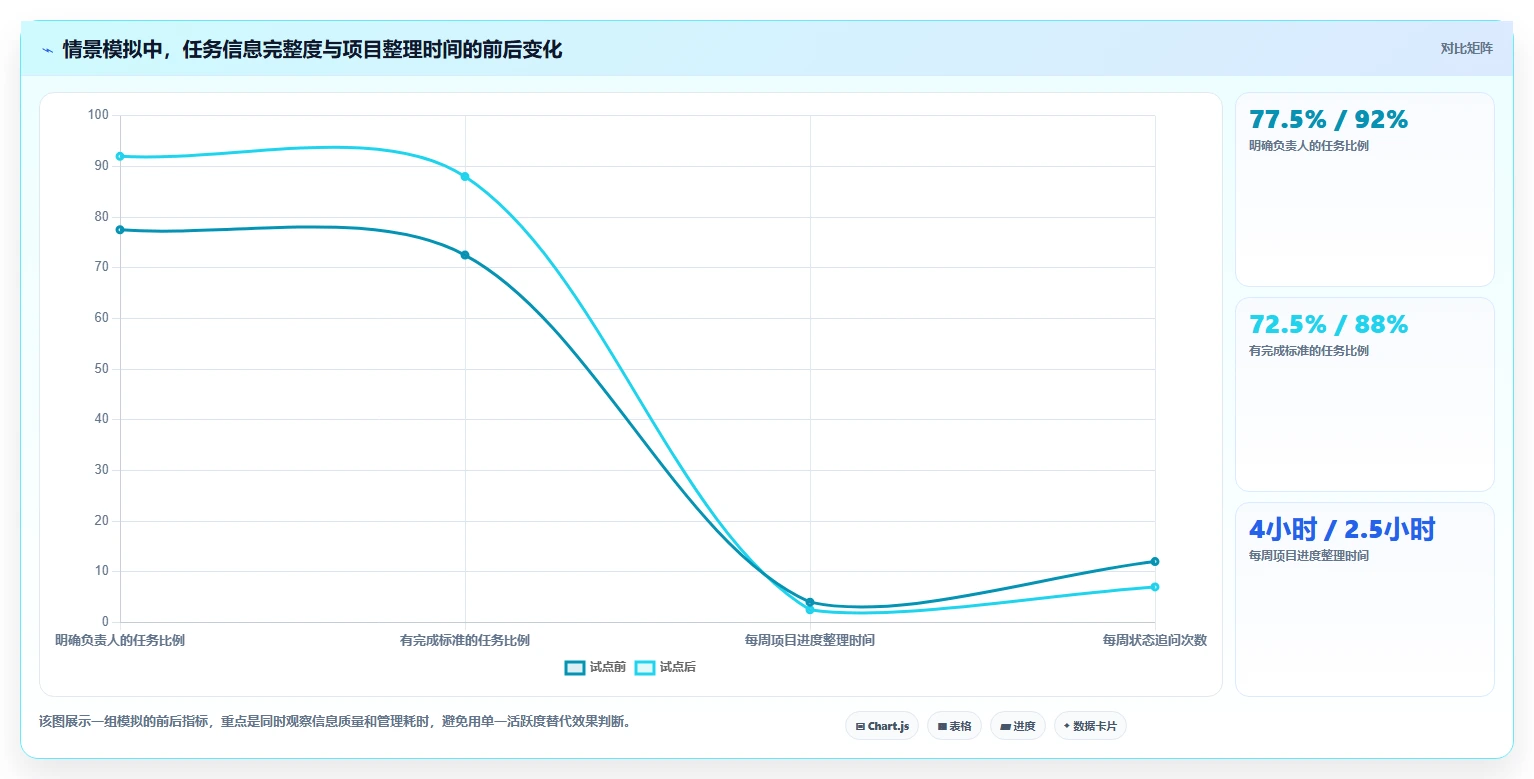1534x779 pixels.
Task: Click the 数据卡片 tag chip
Action: (x=1090, y=726)
